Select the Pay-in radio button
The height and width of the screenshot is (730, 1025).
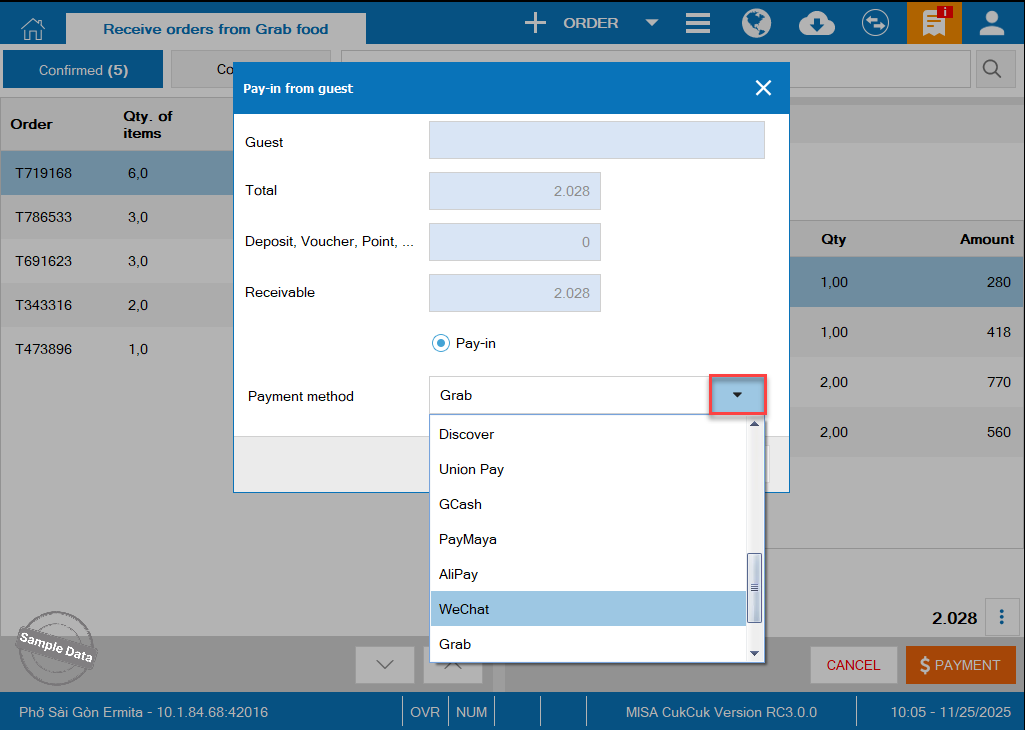tap(441, 343)
